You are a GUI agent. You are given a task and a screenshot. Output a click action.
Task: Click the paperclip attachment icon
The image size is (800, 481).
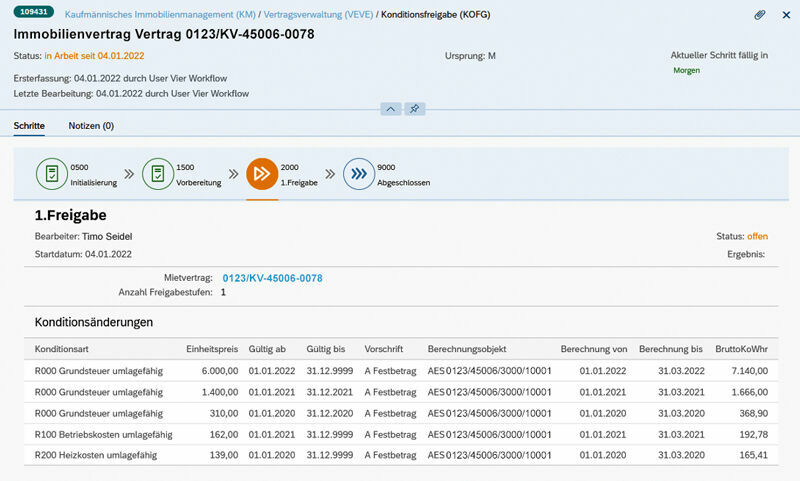click(760, 15)
